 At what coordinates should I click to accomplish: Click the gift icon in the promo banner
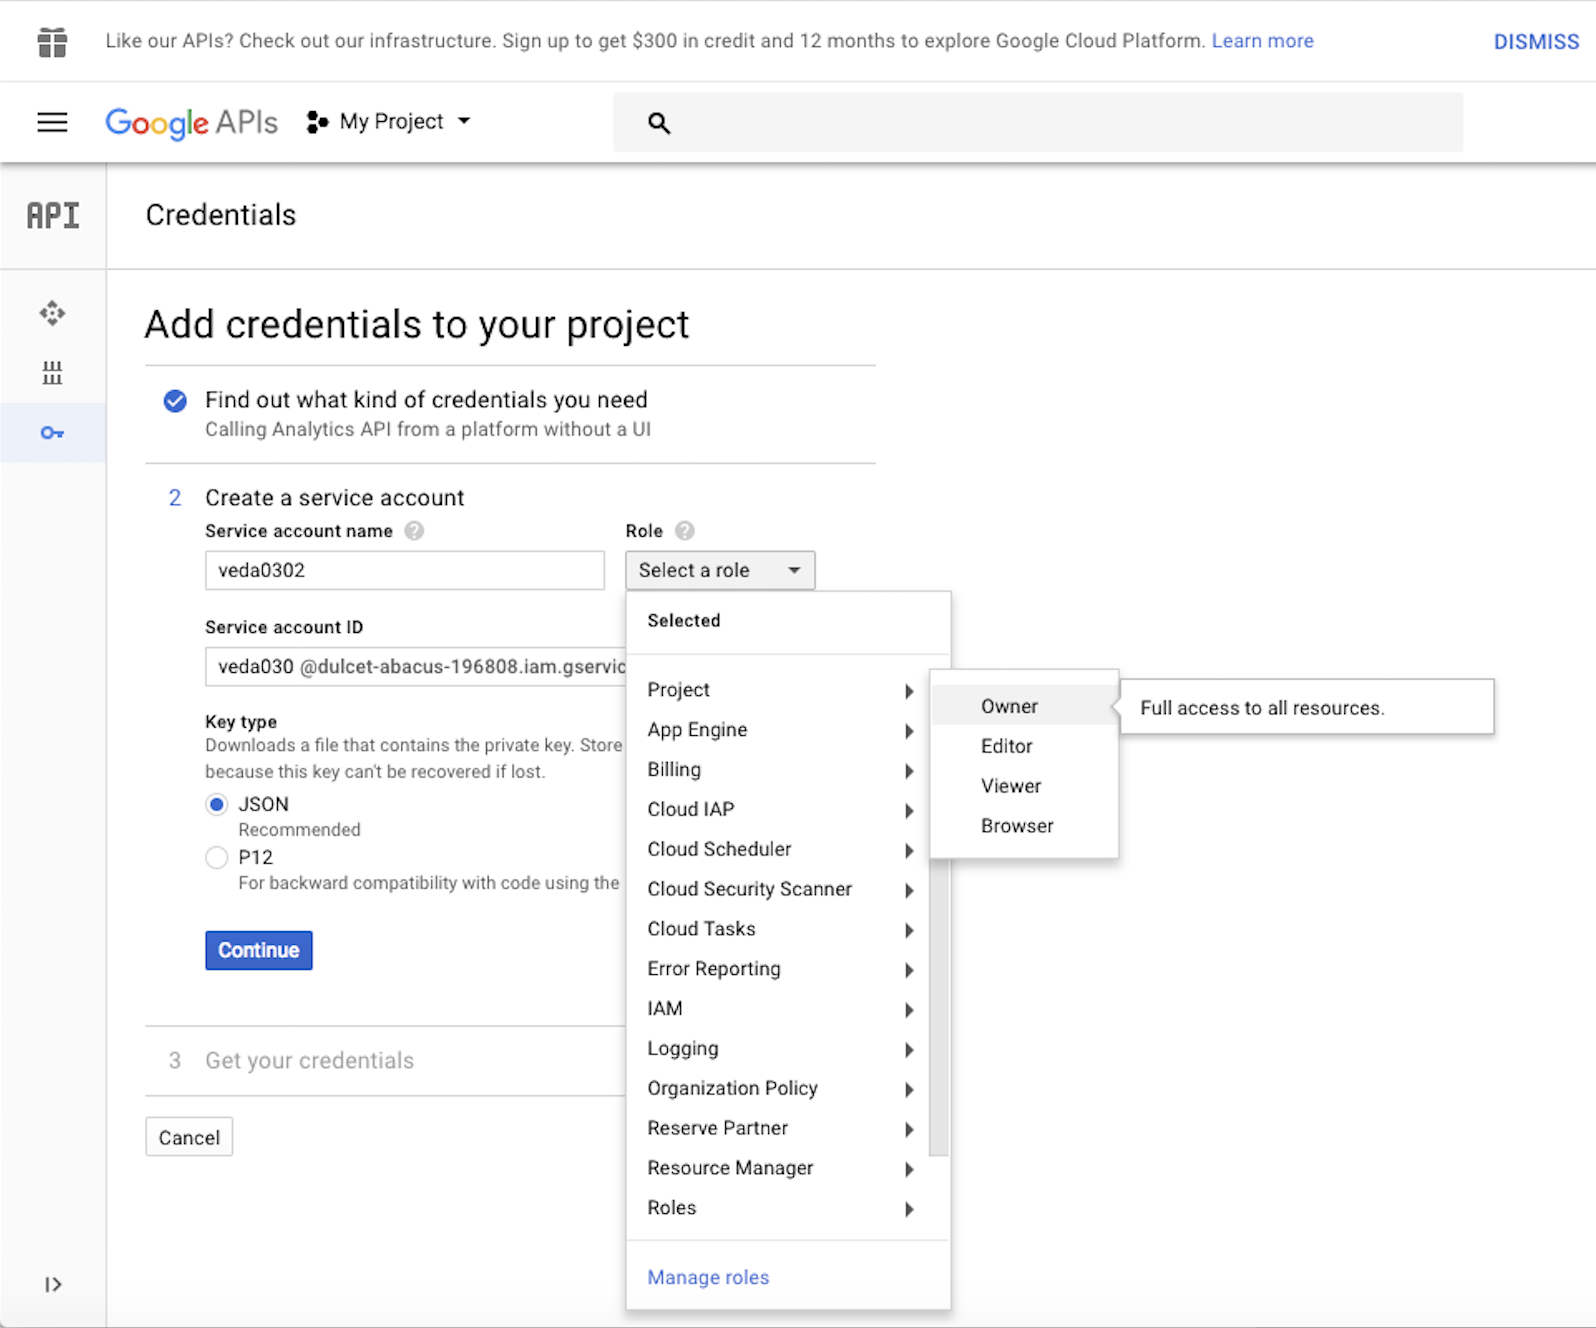tap(52, 42)
